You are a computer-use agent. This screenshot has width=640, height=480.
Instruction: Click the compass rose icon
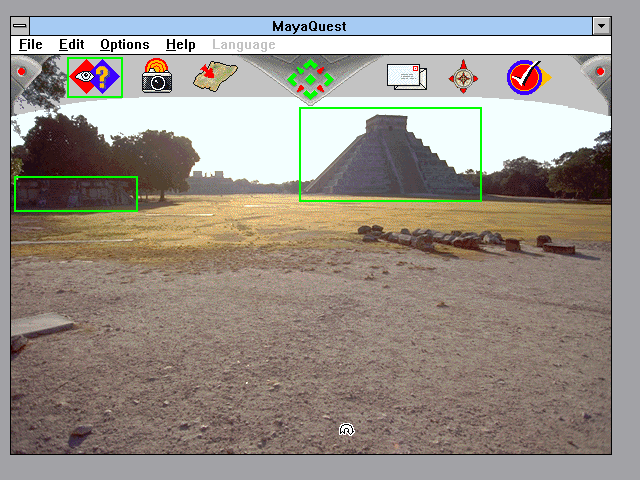coord(463,77)
